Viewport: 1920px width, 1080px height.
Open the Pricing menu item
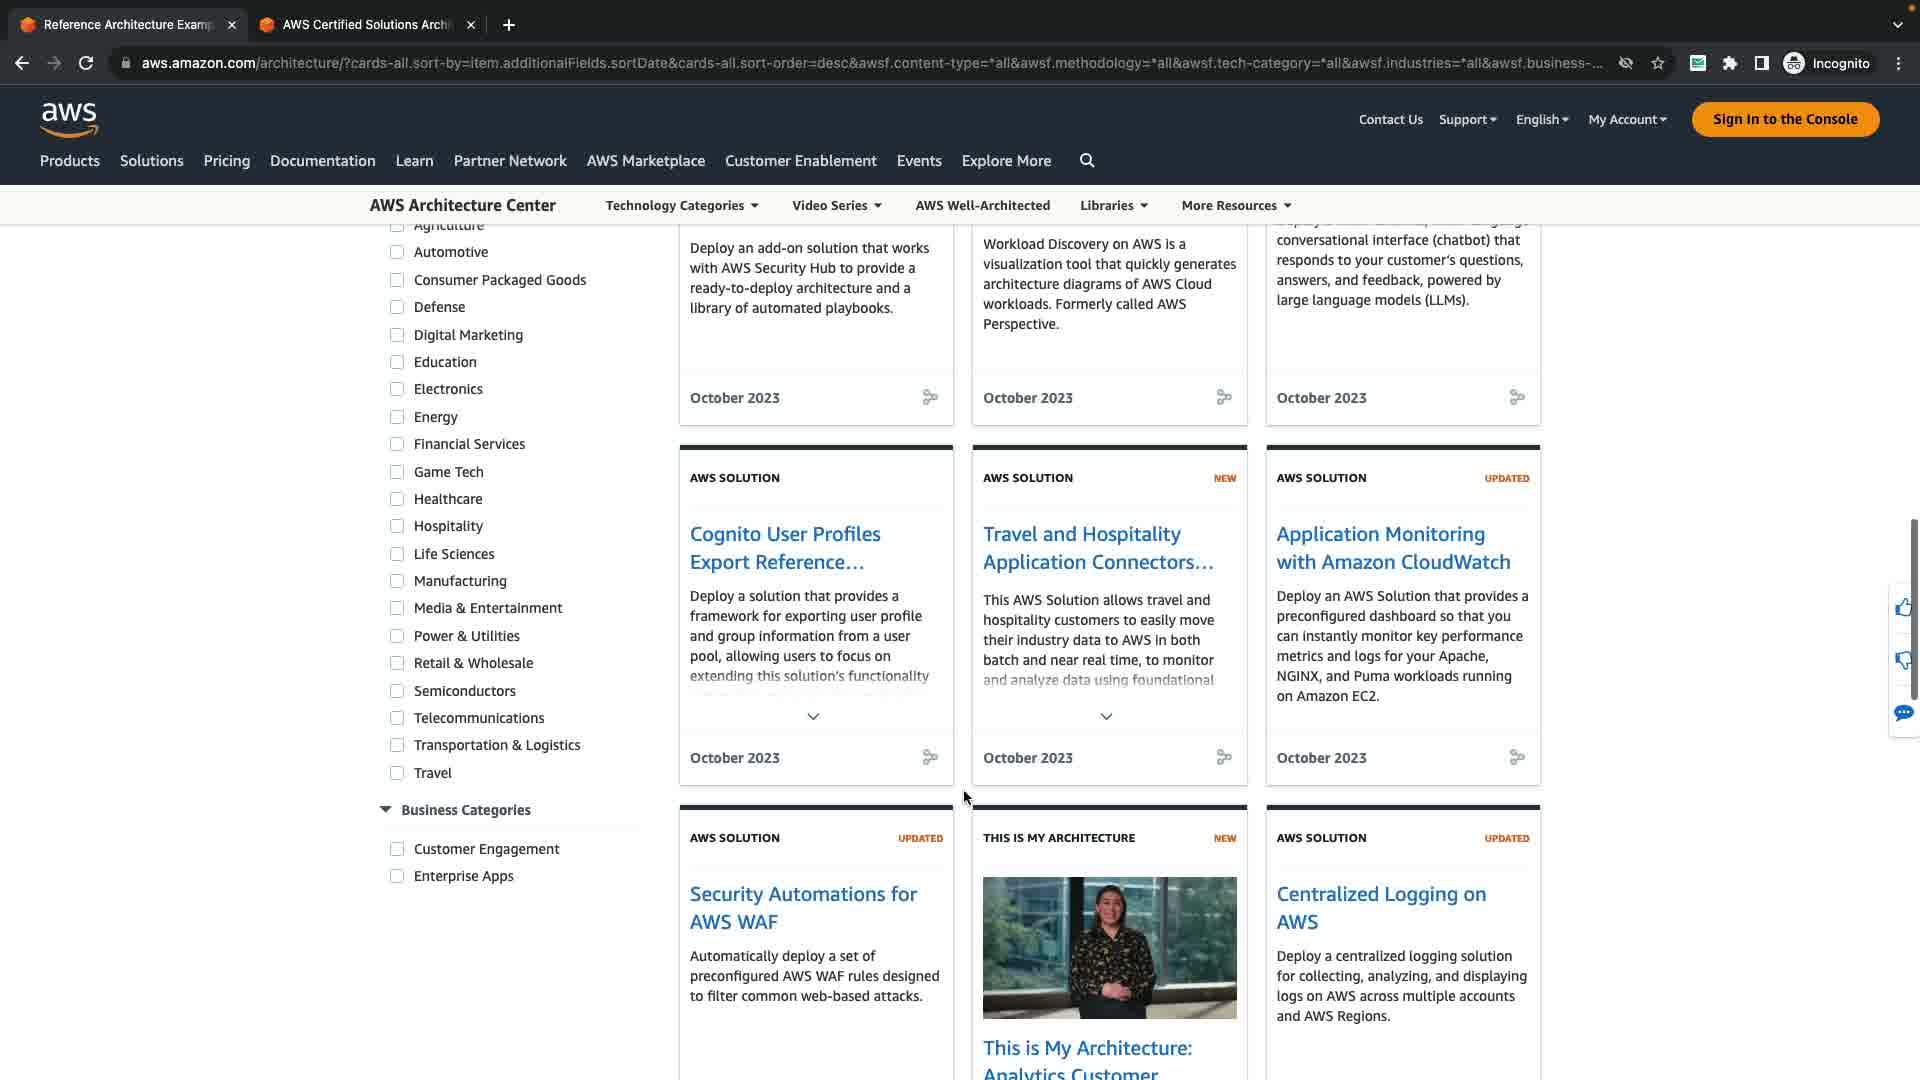point(227,161)
